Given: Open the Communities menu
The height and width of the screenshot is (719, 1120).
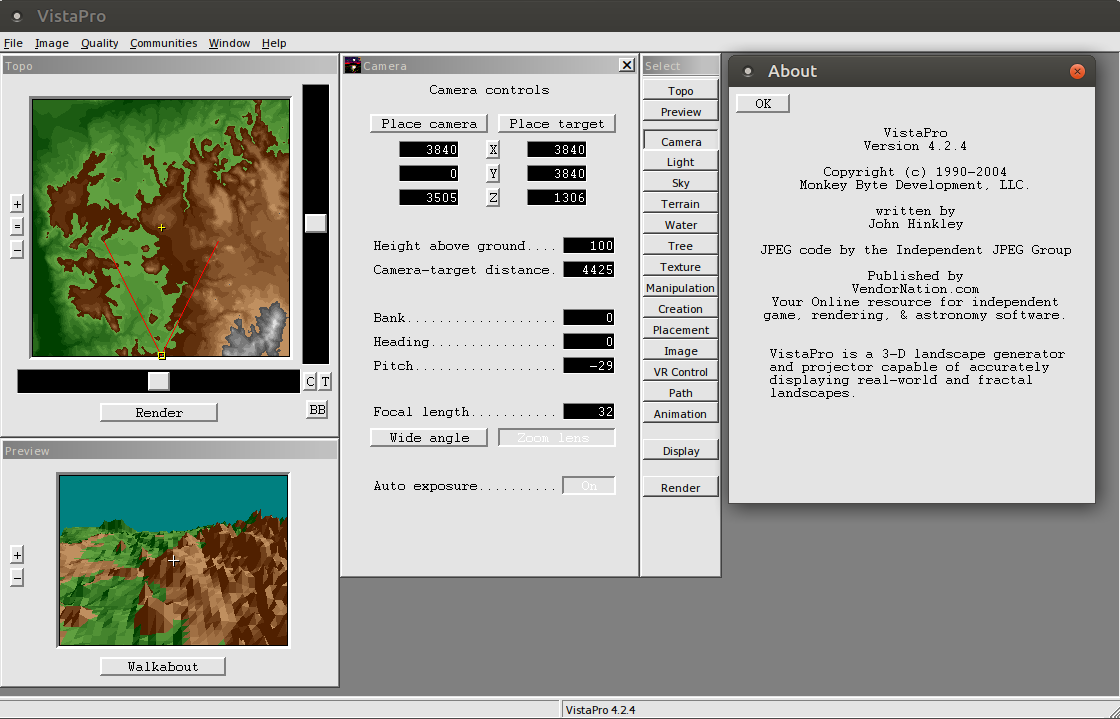Looking at the screenshot, I should click(x=164, y=43).
